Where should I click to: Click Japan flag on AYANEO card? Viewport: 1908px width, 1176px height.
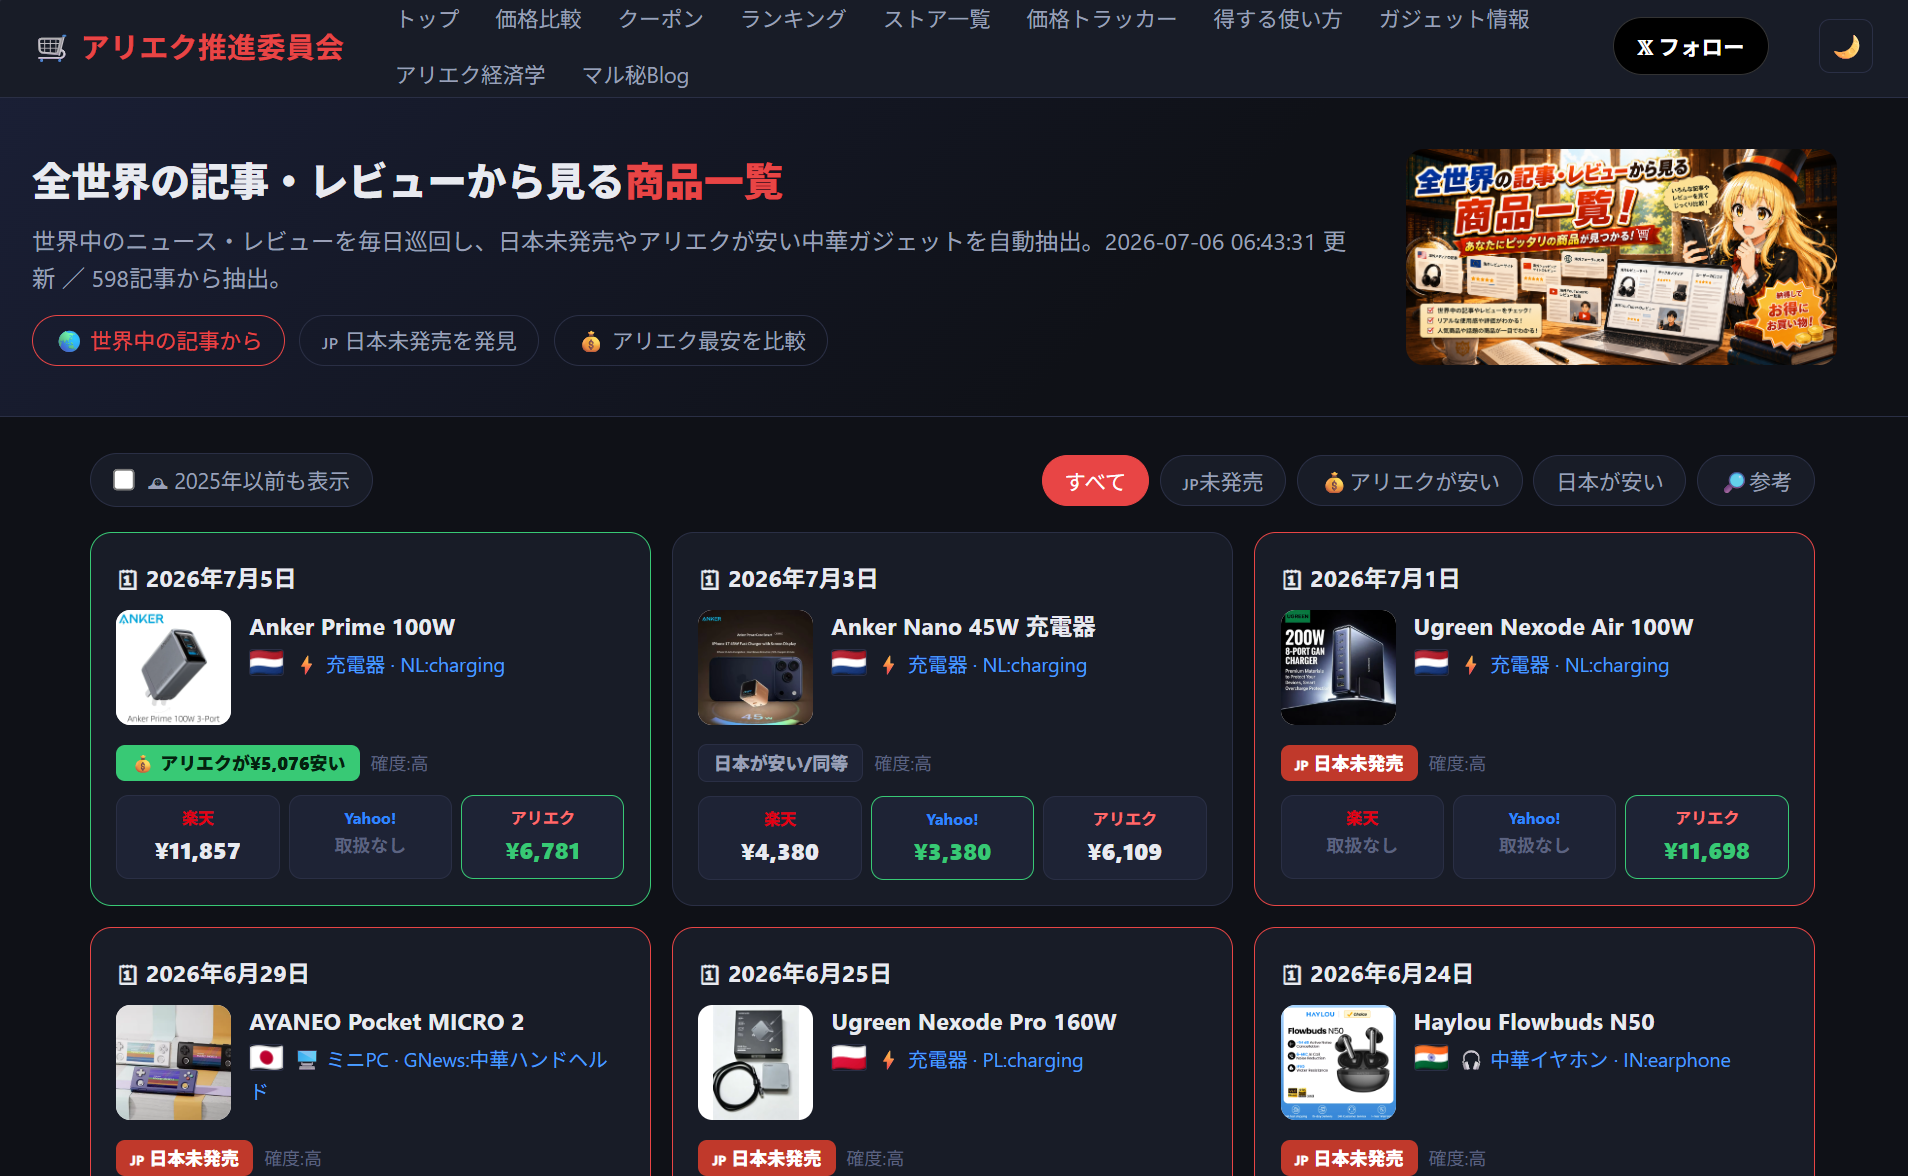tap(266, 1059)
